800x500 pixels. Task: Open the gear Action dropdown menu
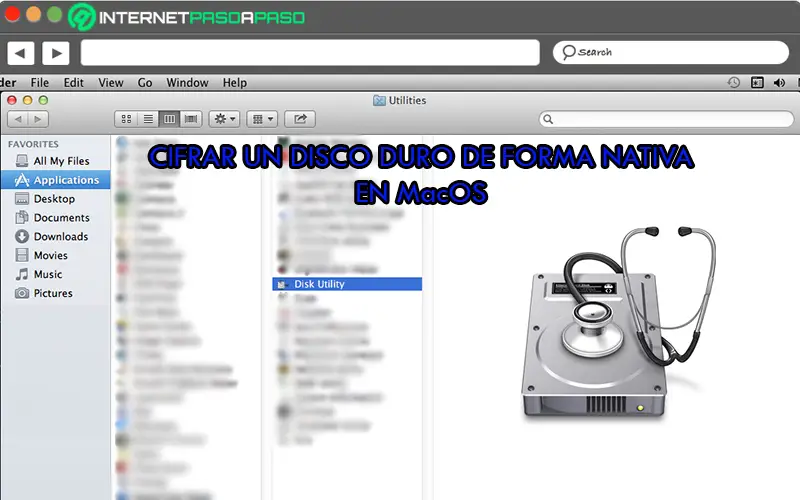tap(224, 119)
